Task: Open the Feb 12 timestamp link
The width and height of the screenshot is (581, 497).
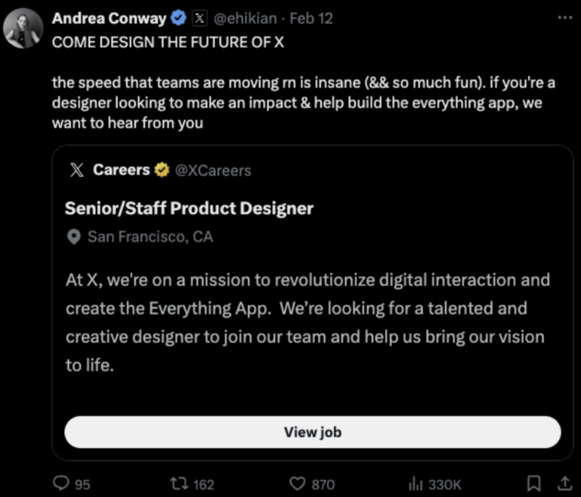Action: pos(311,18)
